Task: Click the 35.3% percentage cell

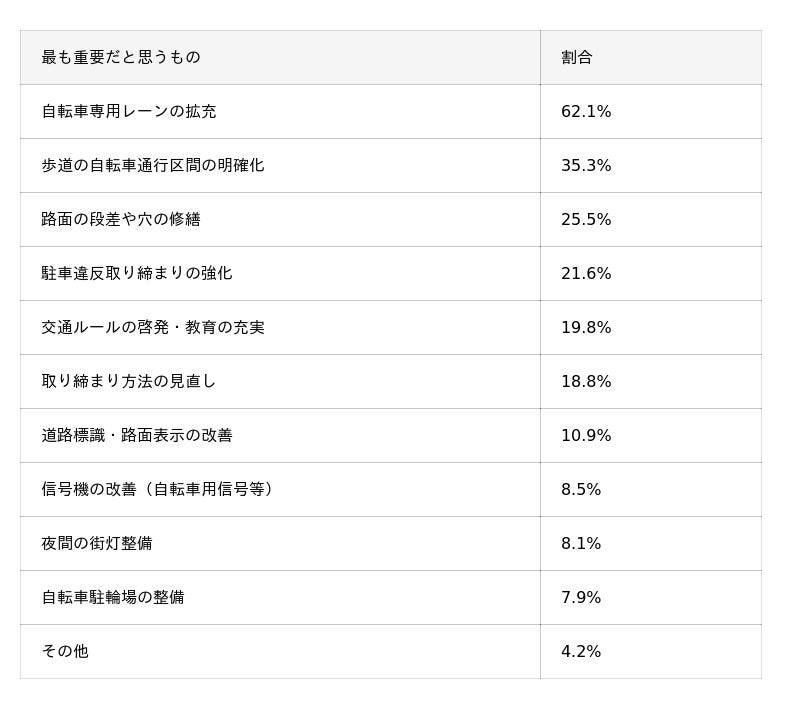Action: tap(651, 165)
